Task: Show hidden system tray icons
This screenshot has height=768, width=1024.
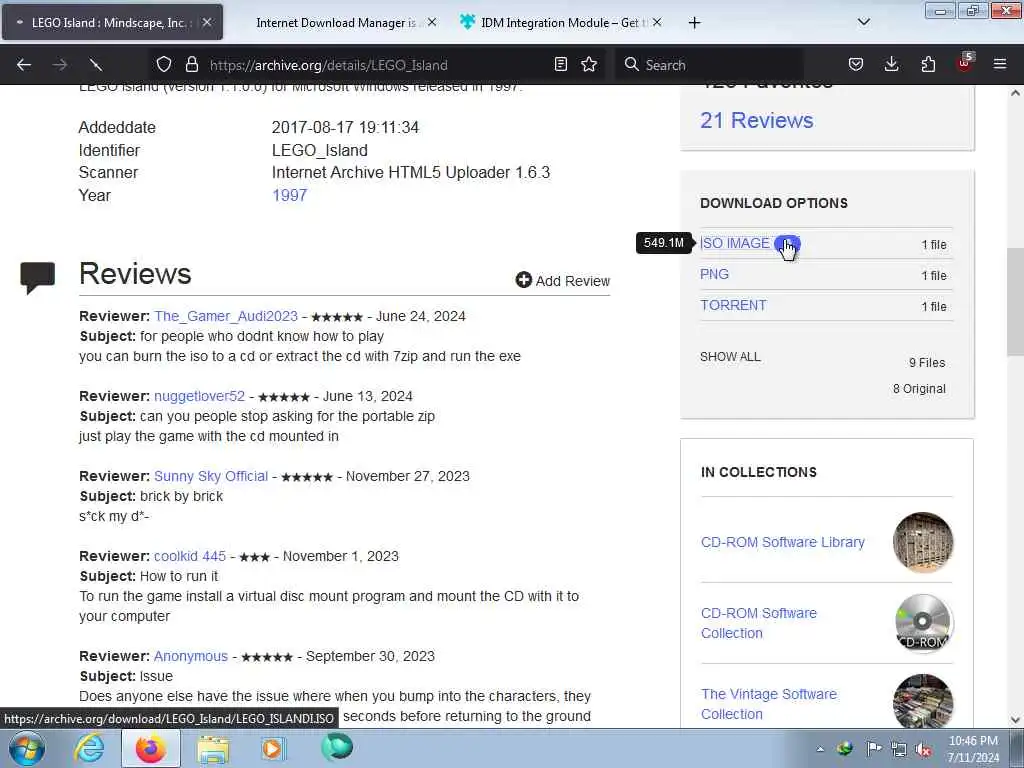Action: 820,749
